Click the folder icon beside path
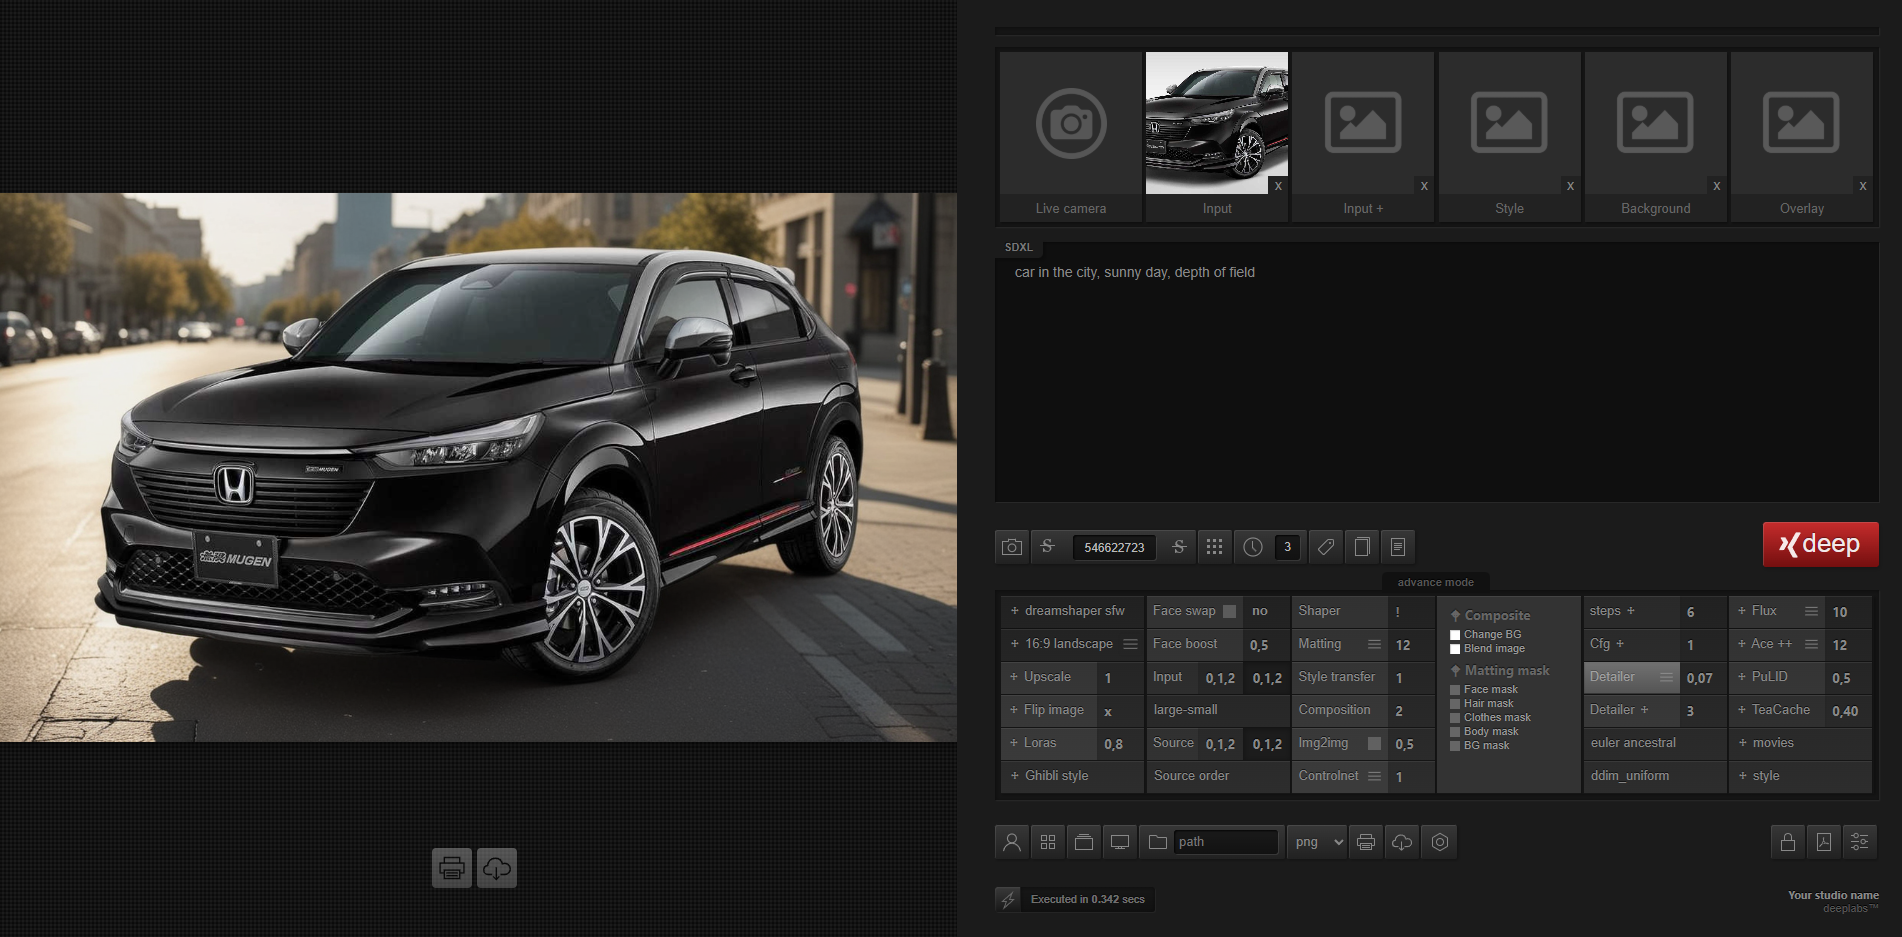Screen dimensions: 1902x937 1158,842
